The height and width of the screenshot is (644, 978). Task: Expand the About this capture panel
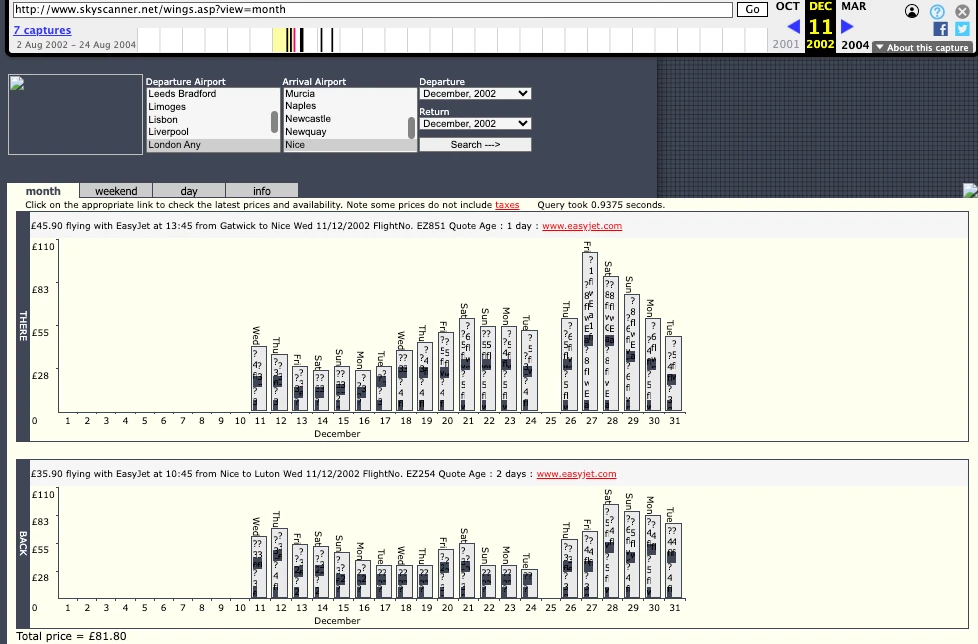coord(921,47)
